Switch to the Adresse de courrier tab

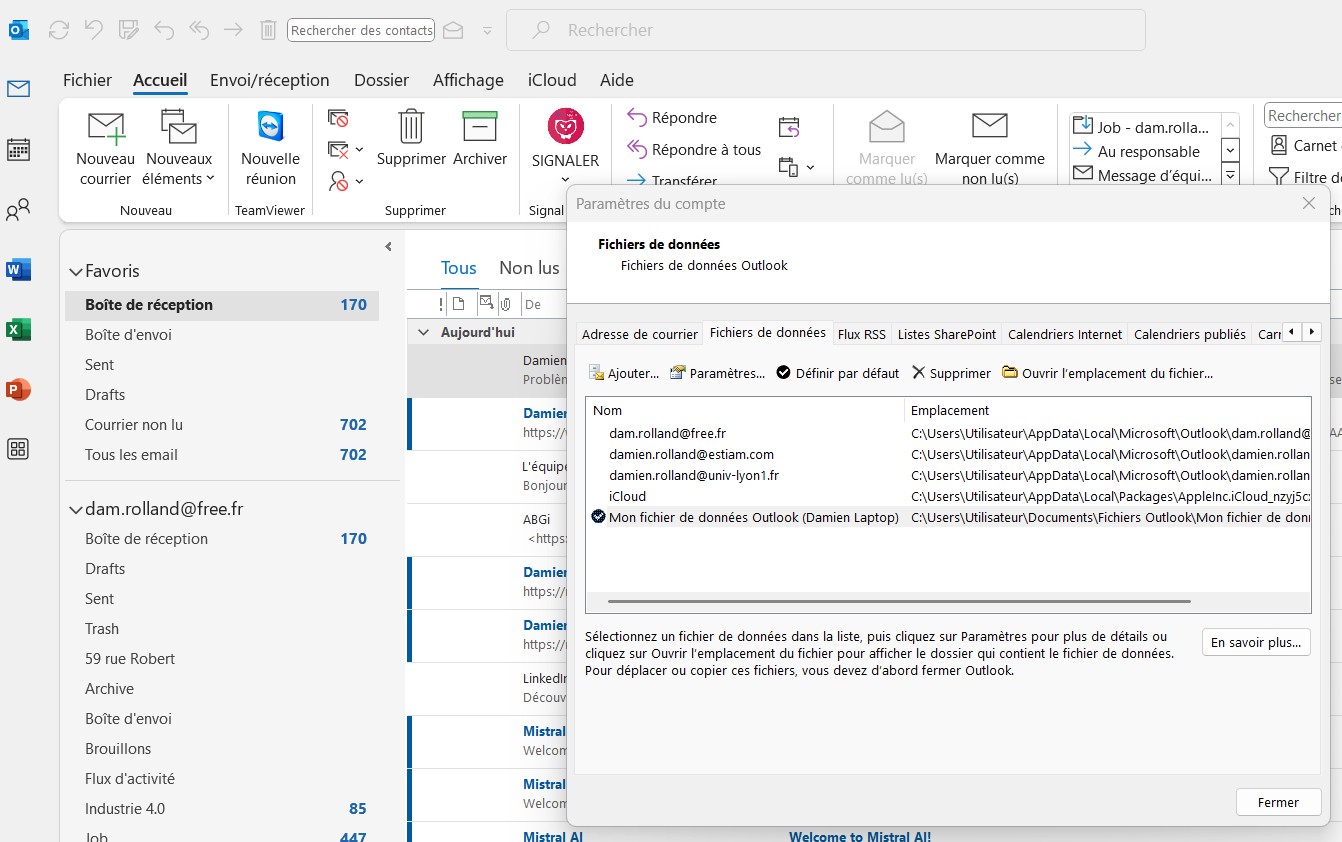click(x=640, y=334)
